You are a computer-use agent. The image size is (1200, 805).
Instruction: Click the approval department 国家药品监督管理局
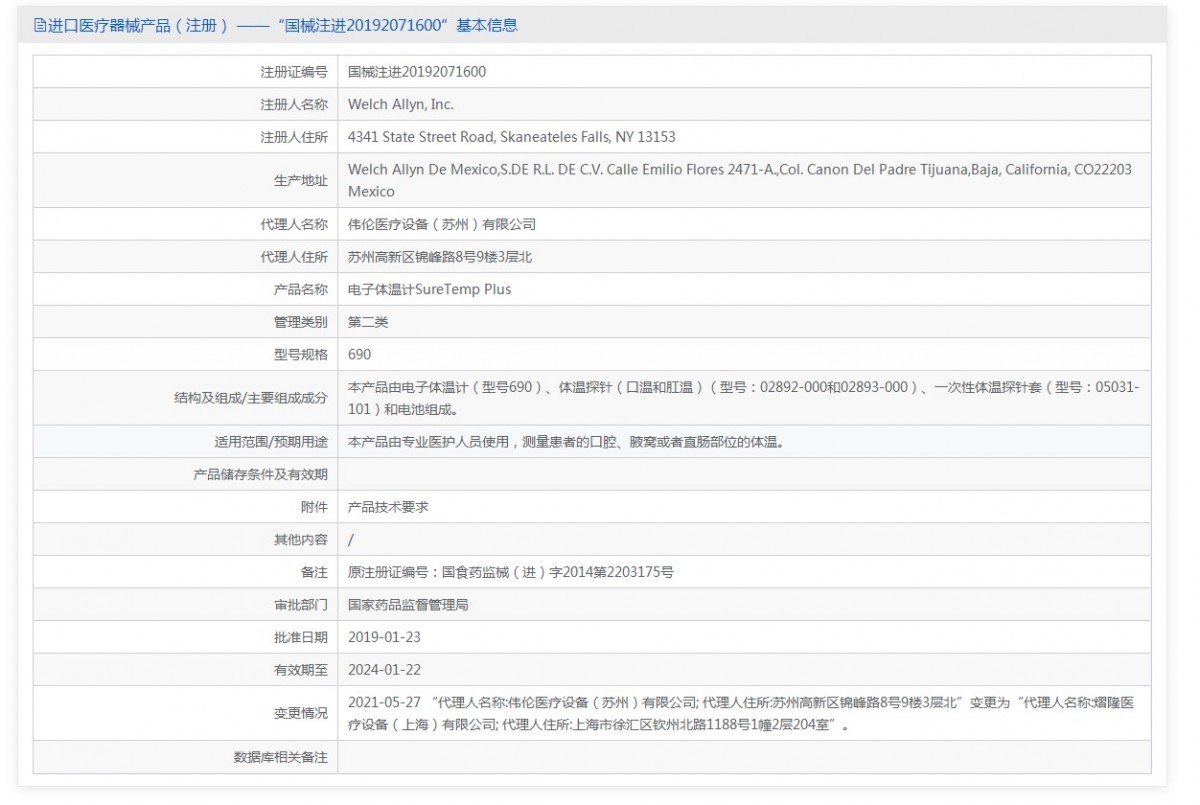pyautogui.click(x=408, y=605)
